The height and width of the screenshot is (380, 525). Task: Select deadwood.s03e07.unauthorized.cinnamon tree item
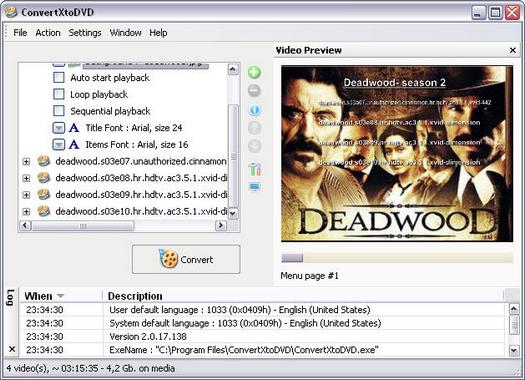click(141, 161)
